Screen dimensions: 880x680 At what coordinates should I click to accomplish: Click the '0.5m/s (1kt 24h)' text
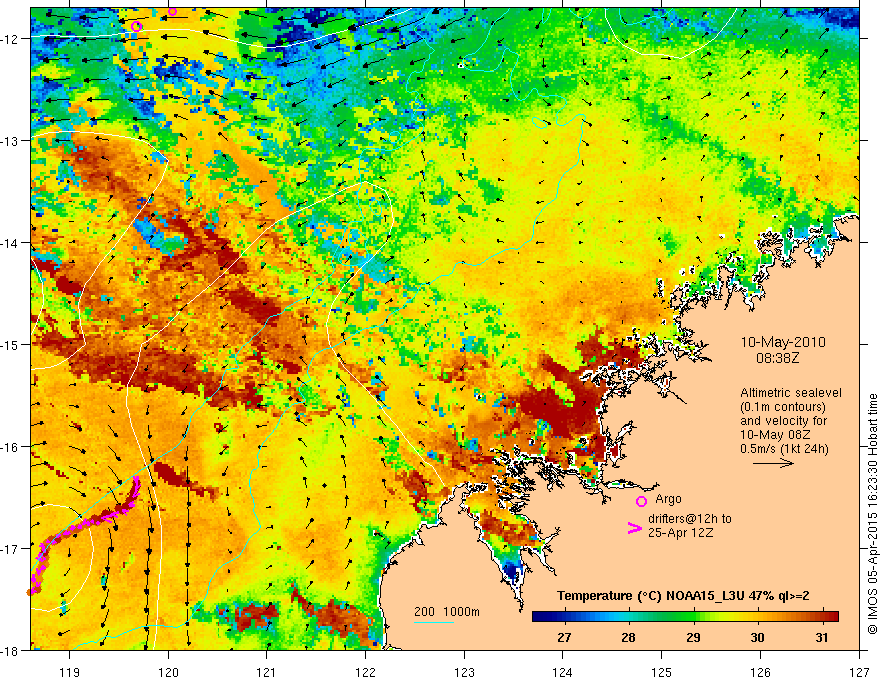pos(784,449)
